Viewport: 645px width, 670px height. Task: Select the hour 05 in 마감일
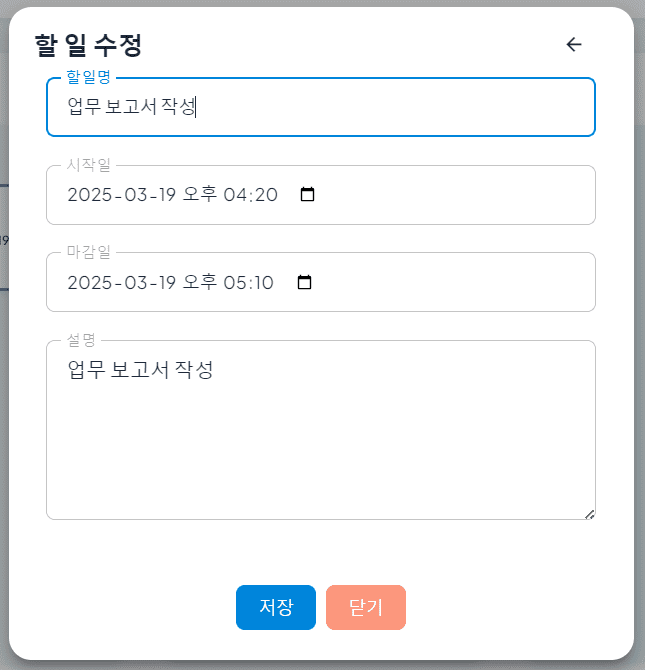pyautogui.click(x=236, y=283)
